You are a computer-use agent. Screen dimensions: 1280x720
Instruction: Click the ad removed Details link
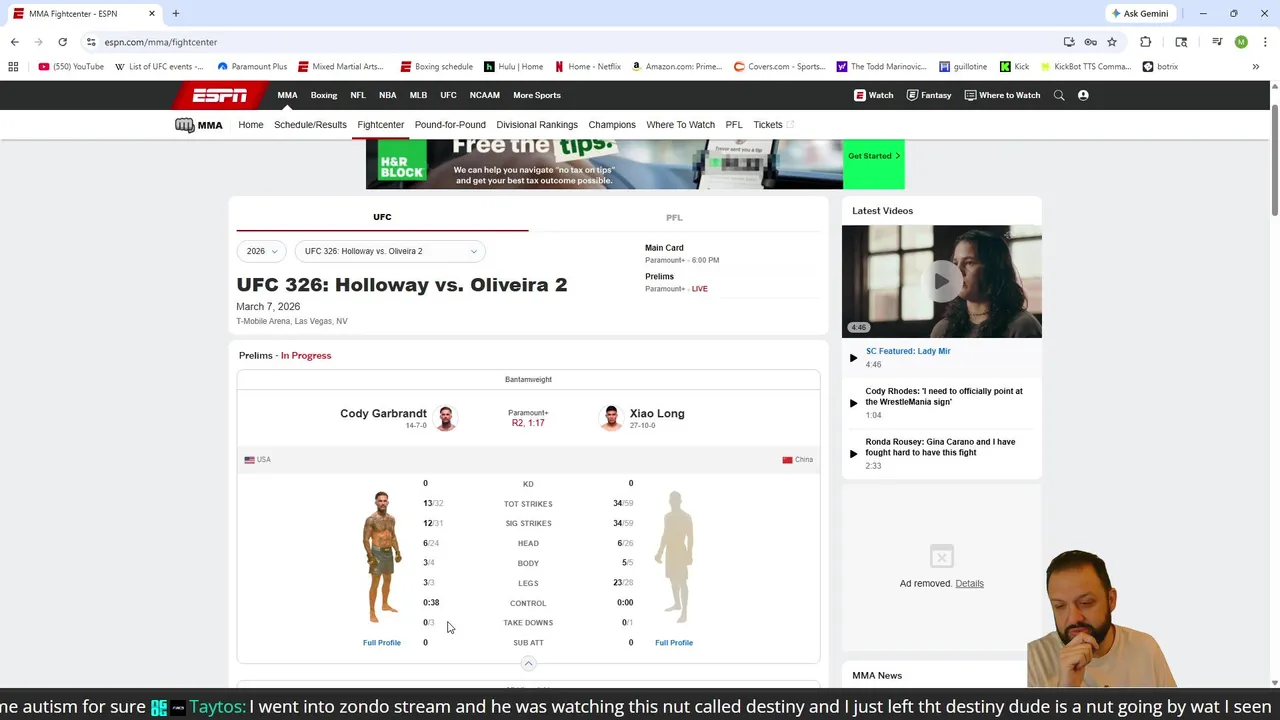(x=969, y=584)
